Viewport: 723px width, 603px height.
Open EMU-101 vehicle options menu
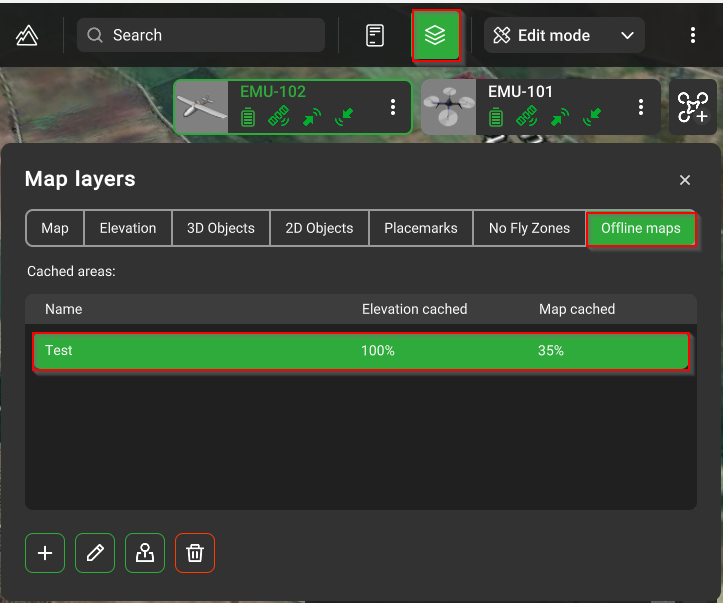641,107
